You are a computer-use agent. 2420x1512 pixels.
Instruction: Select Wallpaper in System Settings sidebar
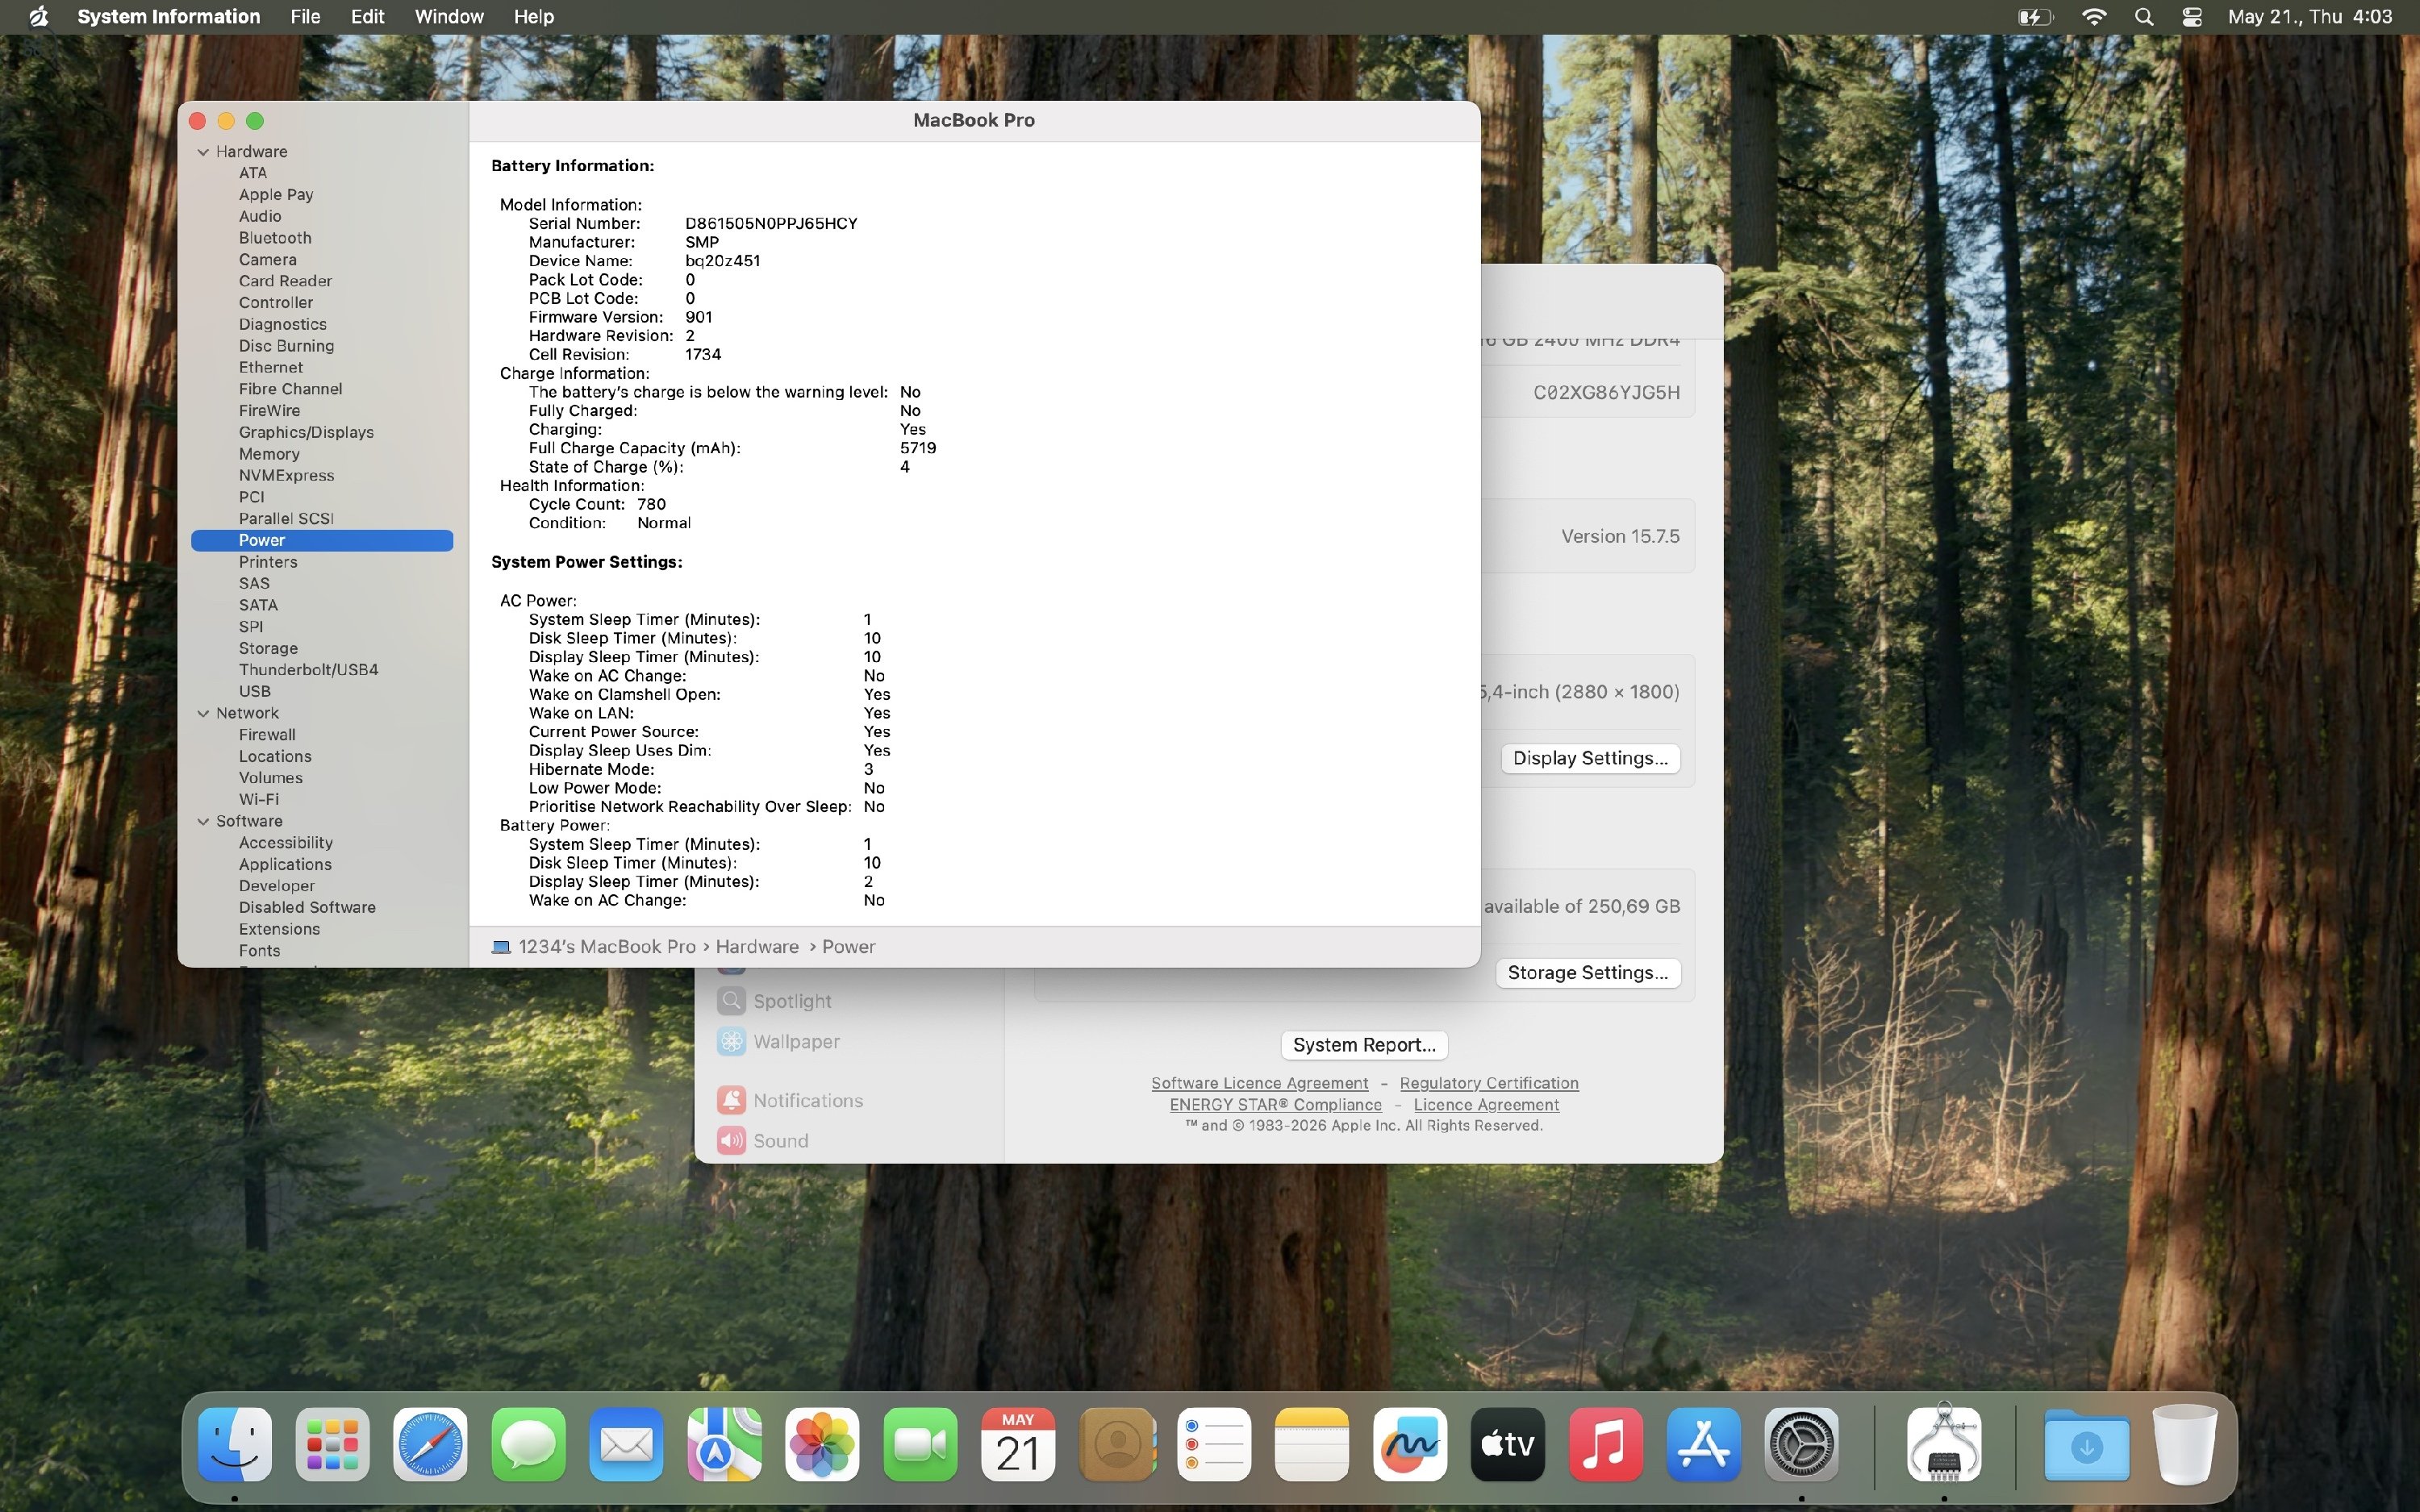coord(778,1041)
